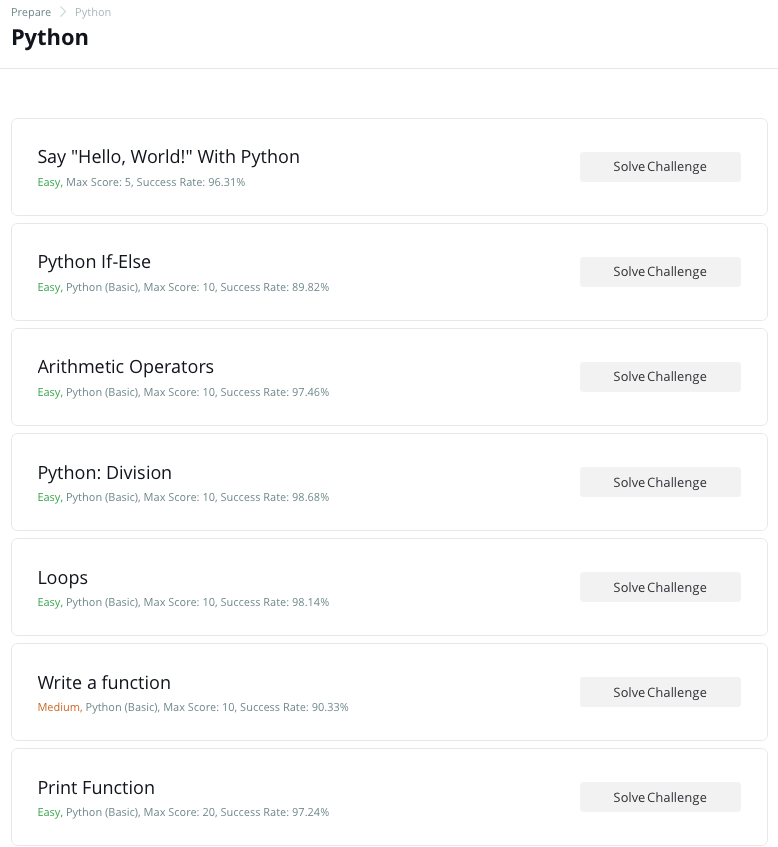This screenshot has height=847, width=778.
Task: Open the Say "Hello, World!" With Python title
Action: 168,157
